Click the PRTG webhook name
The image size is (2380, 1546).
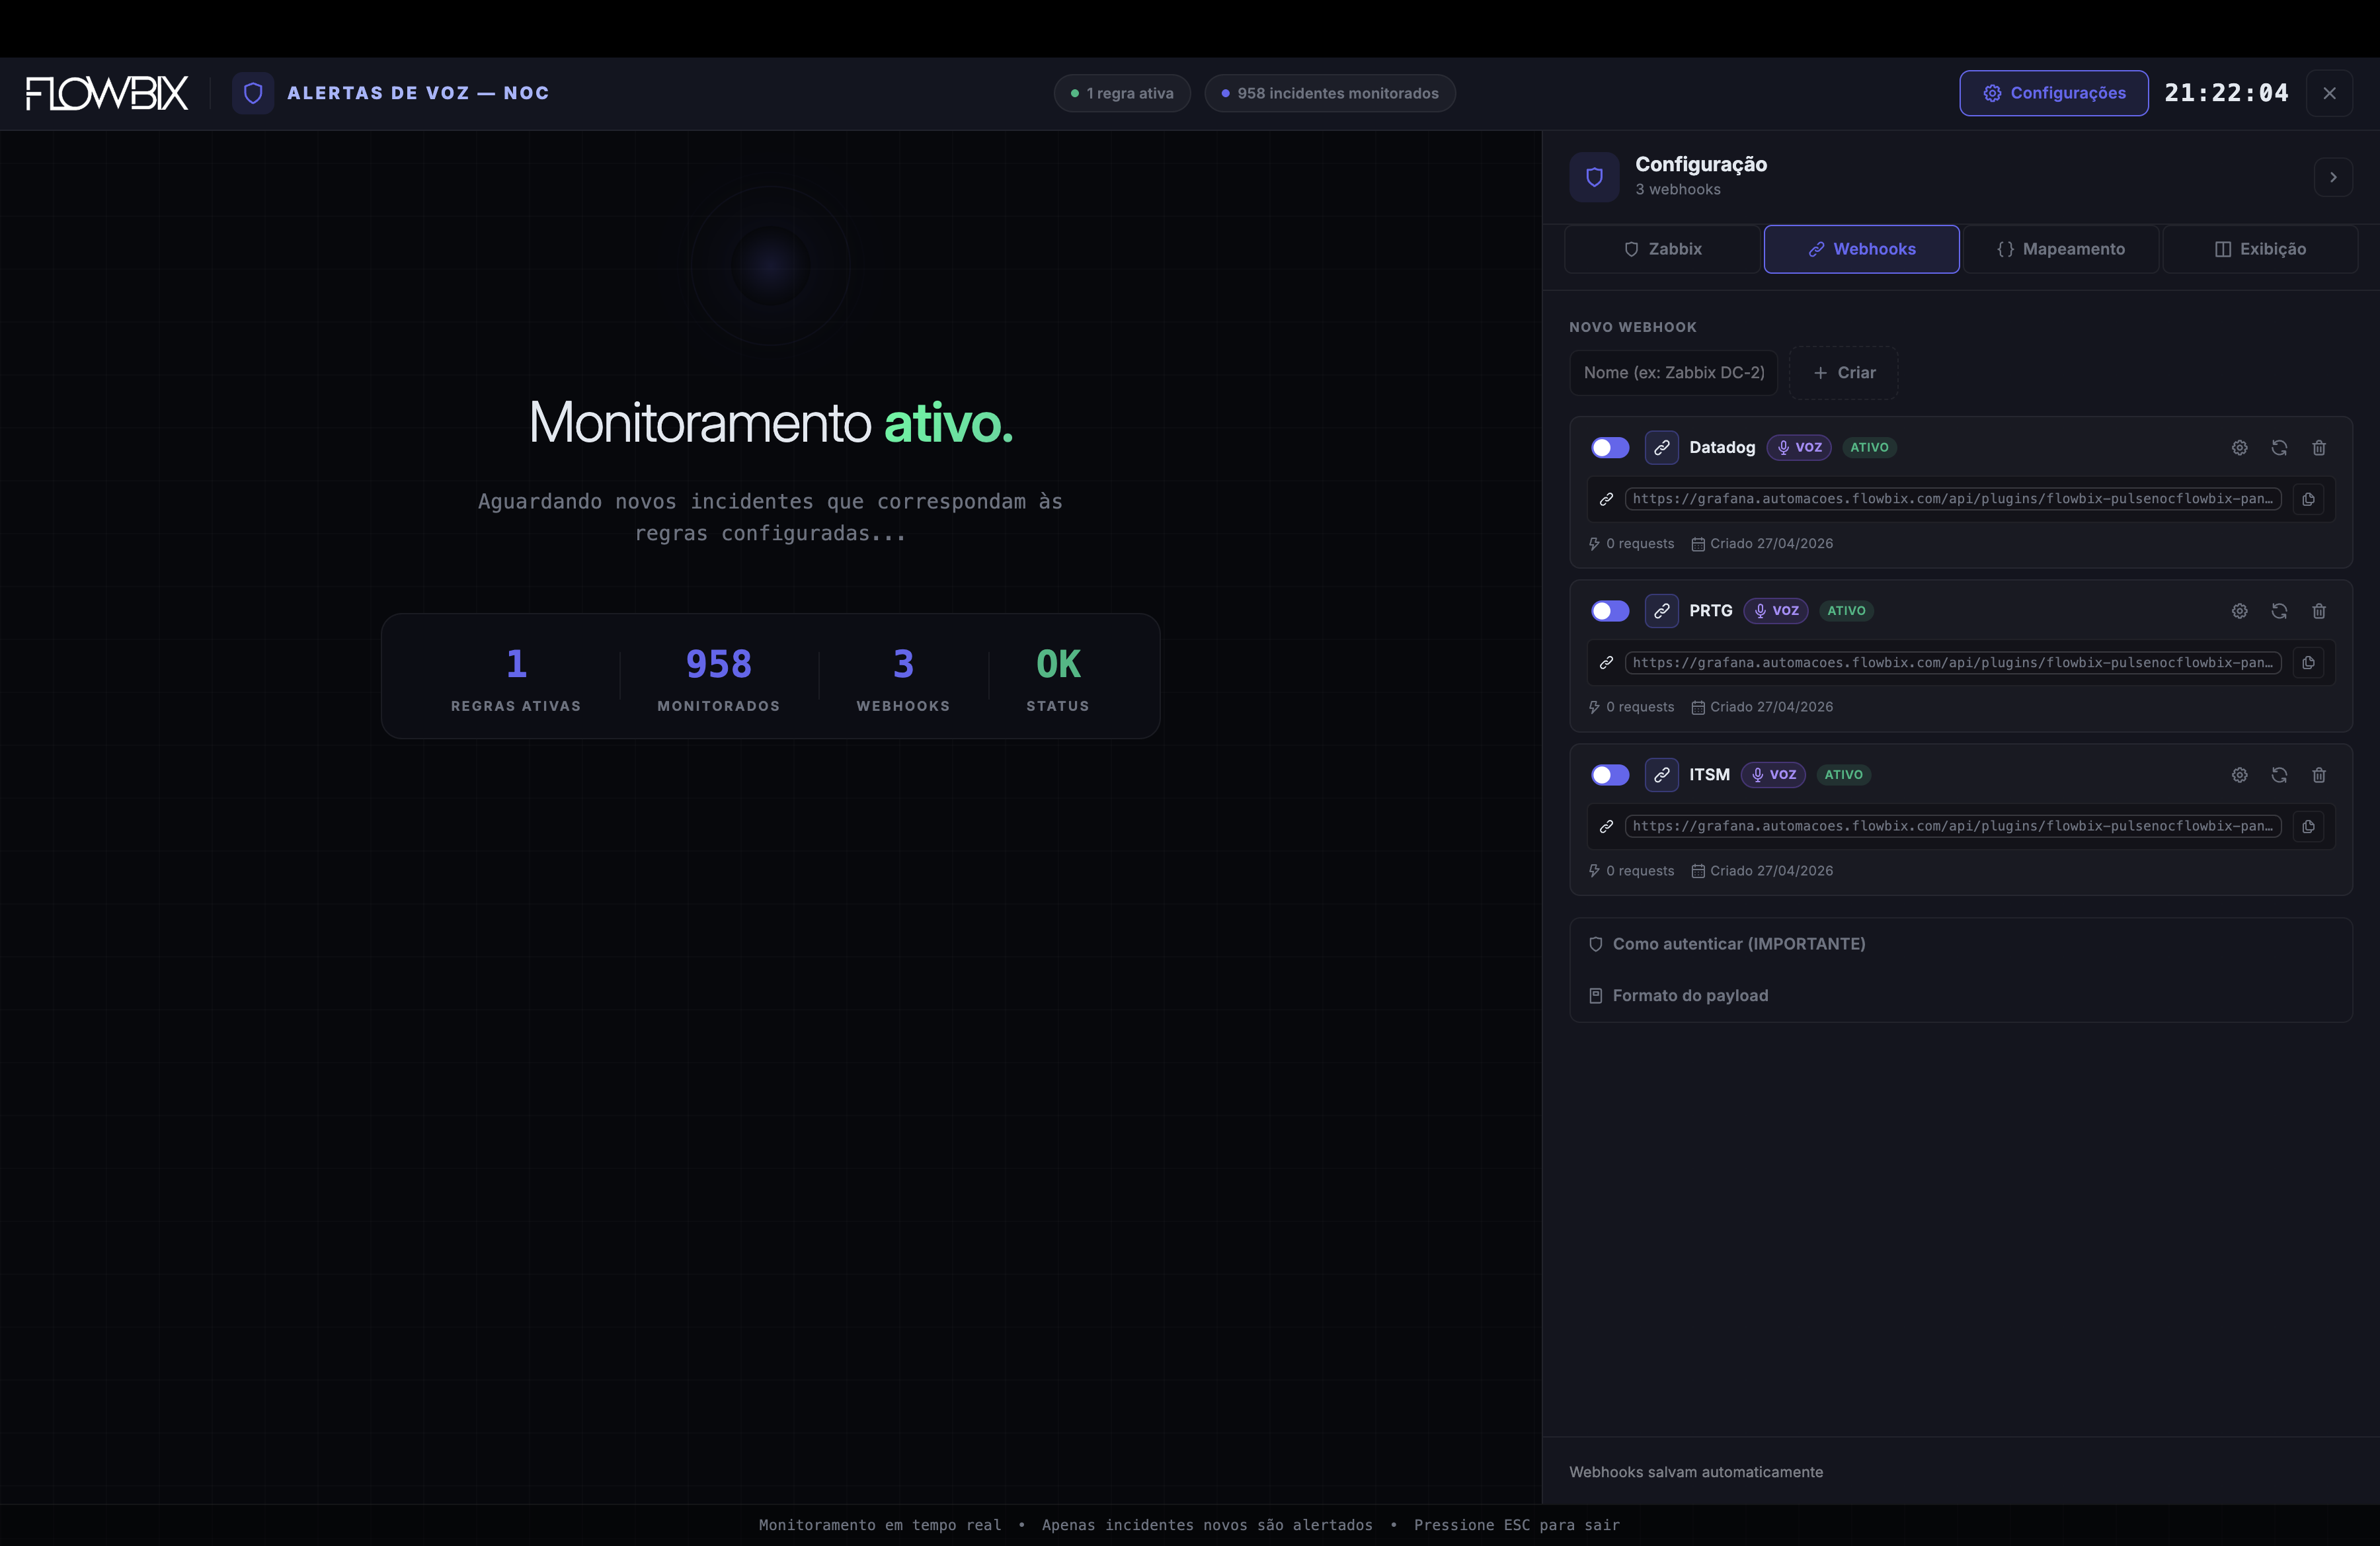[1711, 611]
